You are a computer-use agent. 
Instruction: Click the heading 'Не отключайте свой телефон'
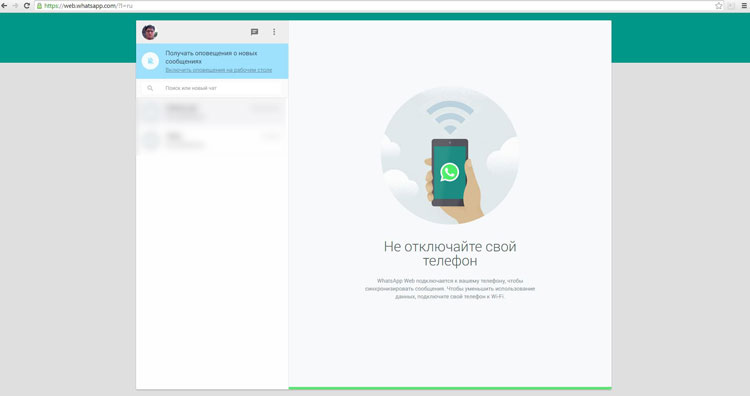pos(450,253)
